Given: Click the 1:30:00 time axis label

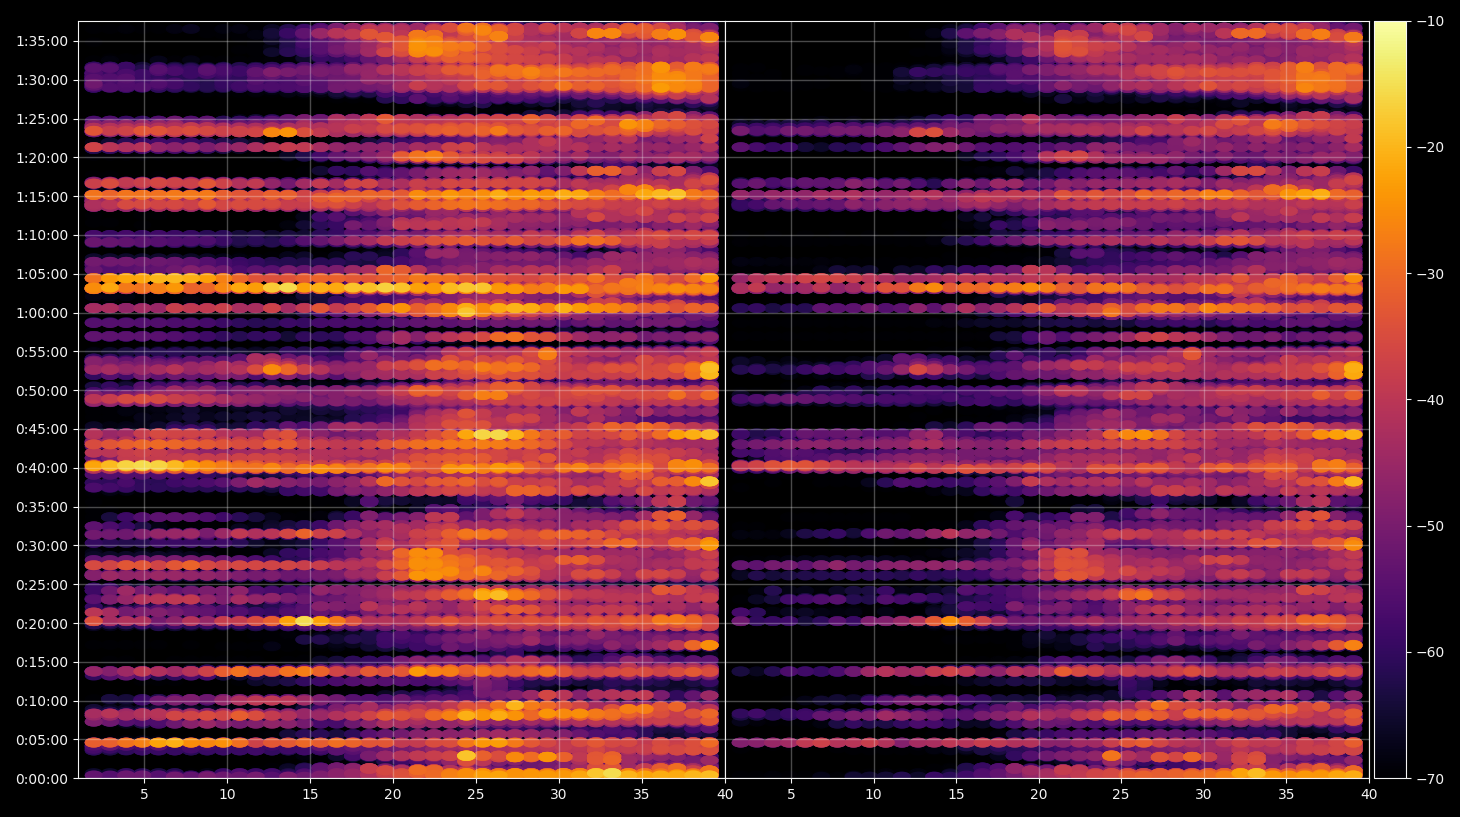Looking at the screenshot, I should pyautogui.click(x=42, y=80).
